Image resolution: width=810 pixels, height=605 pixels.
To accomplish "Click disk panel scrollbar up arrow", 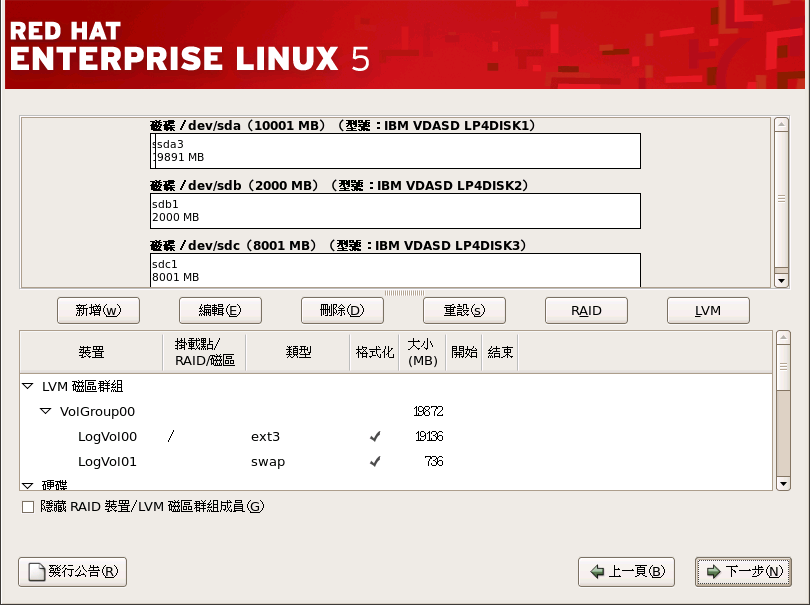I will click(x=782, y=125).
